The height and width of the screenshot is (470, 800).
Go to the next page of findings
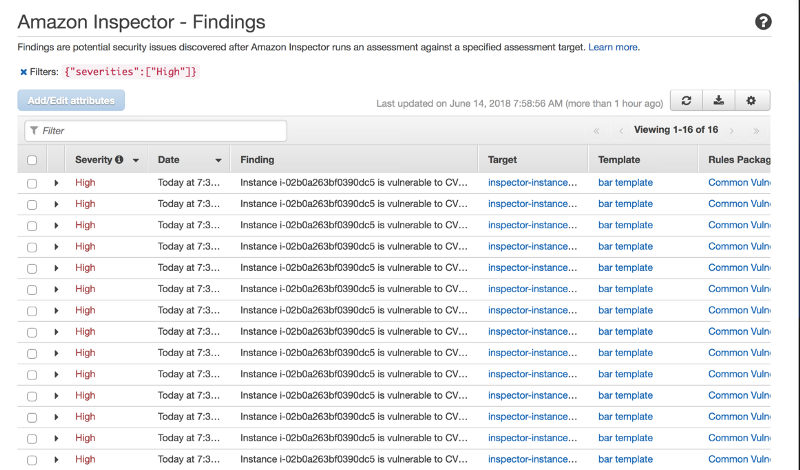[732, 131]
